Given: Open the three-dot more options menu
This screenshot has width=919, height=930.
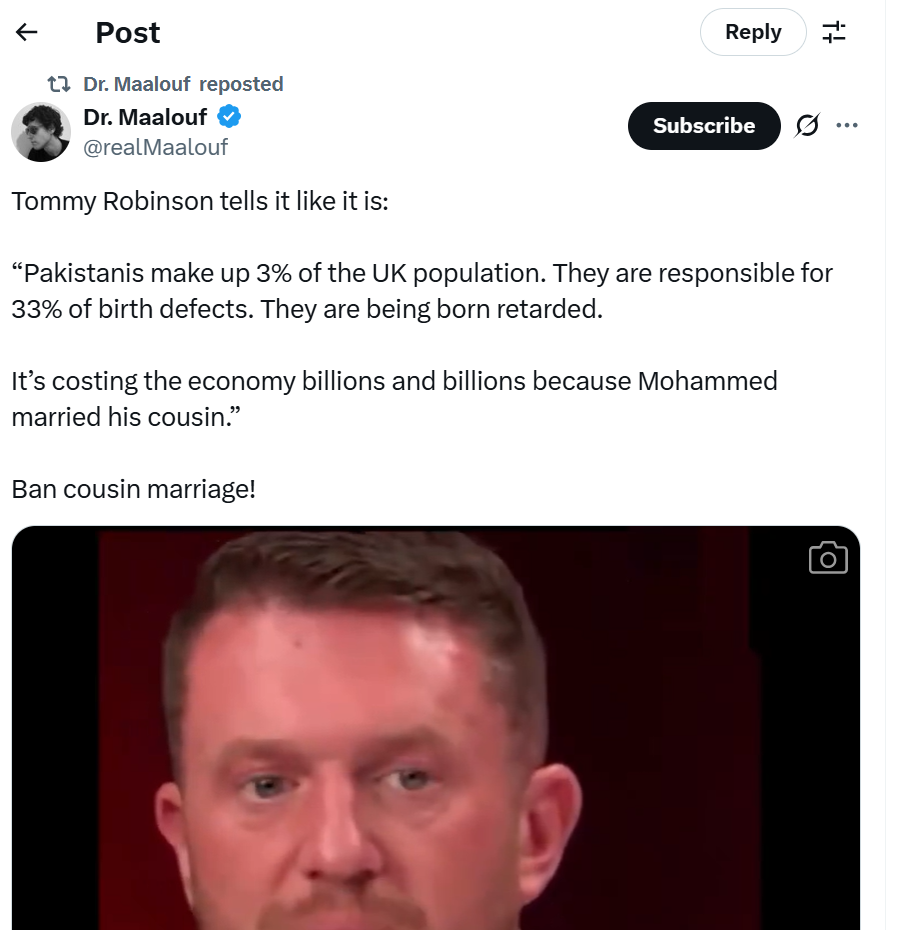Looking at the screenshot, I should [847, 126].
